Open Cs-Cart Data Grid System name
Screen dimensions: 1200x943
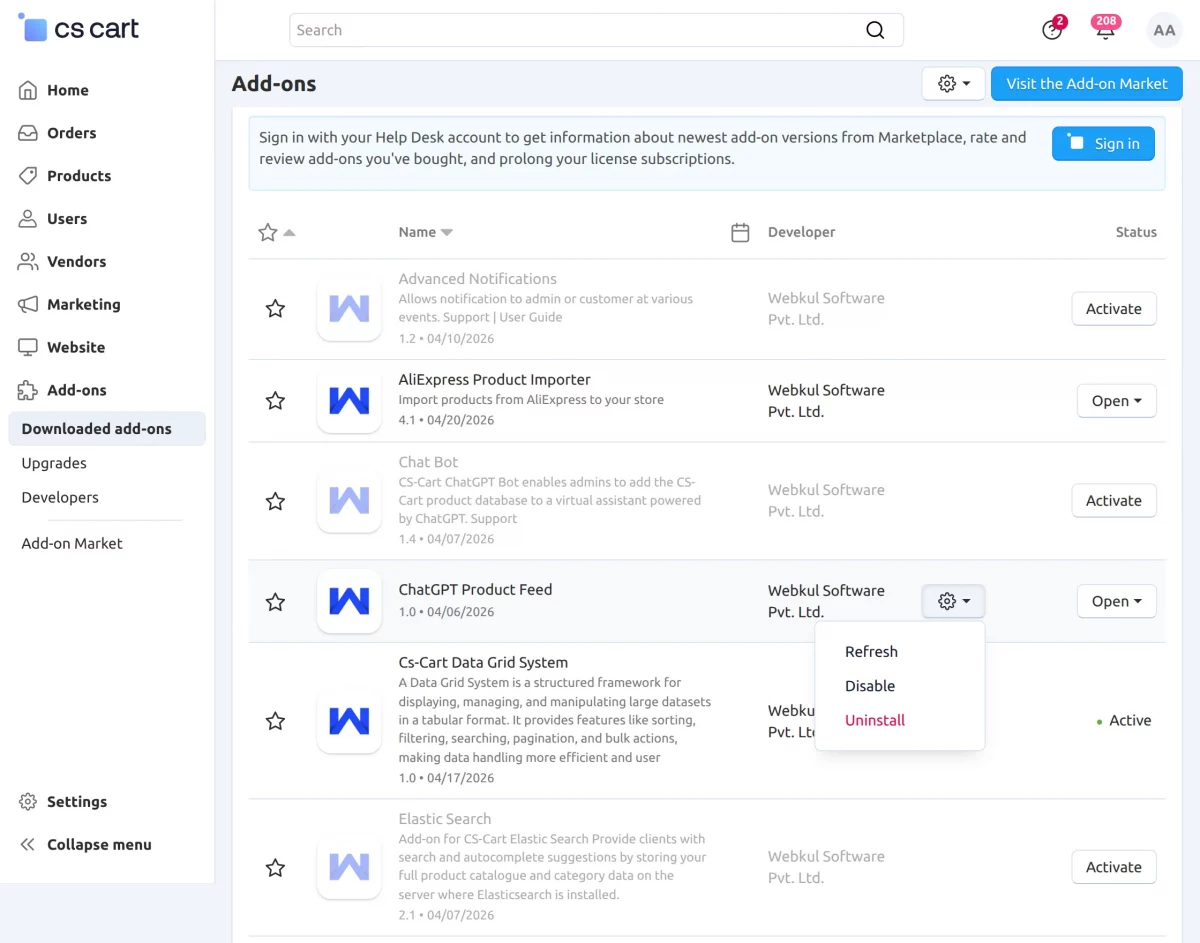pyautogui.click(x=483, y=662)
